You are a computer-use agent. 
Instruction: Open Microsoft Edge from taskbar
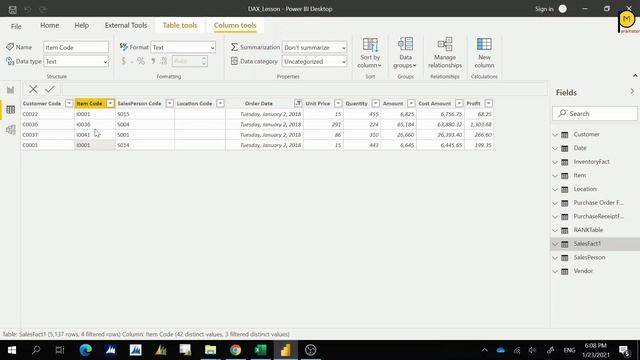point(85,350)
